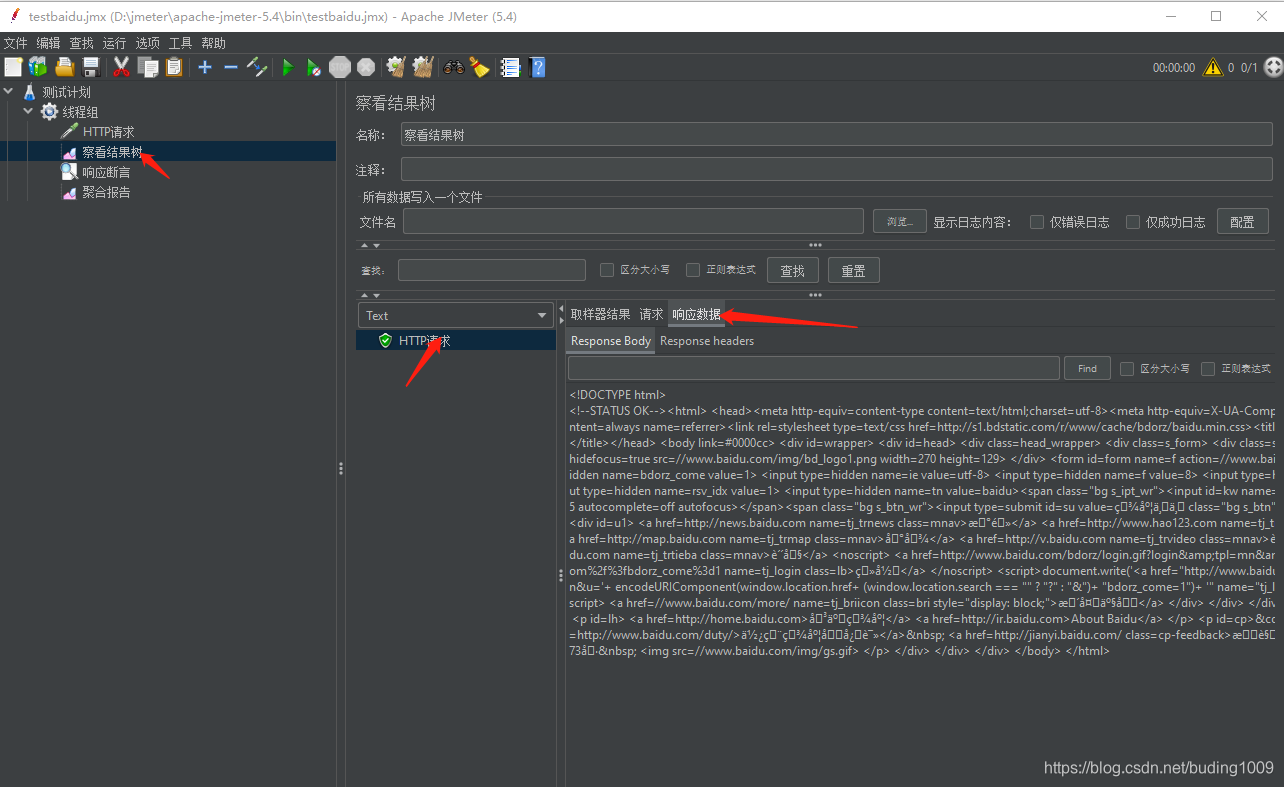Switch to Response Body tab
This screenshot has height=787, width=1284.
(x=611, y=341)
